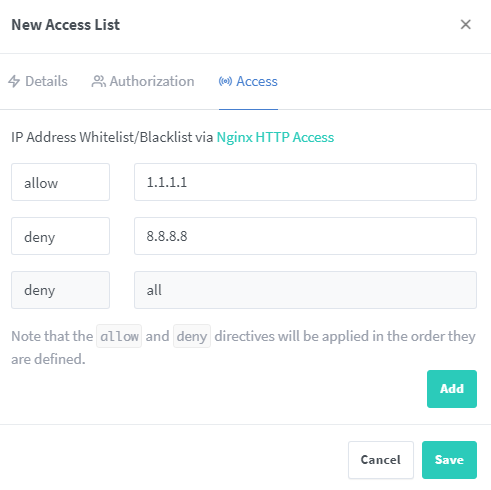This screenshot has height=490, width=491.
Task: Save the access list
Action: tap(449, 460)
